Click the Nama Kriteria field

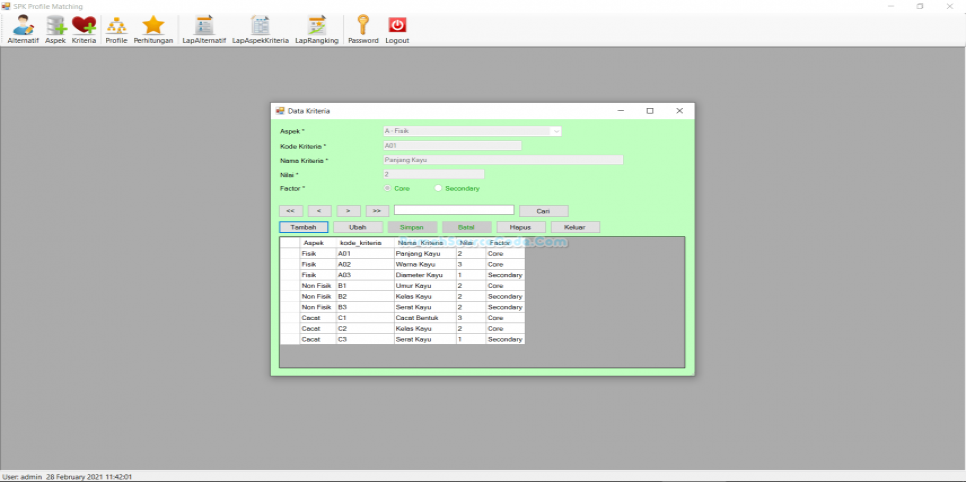[503, 160]
